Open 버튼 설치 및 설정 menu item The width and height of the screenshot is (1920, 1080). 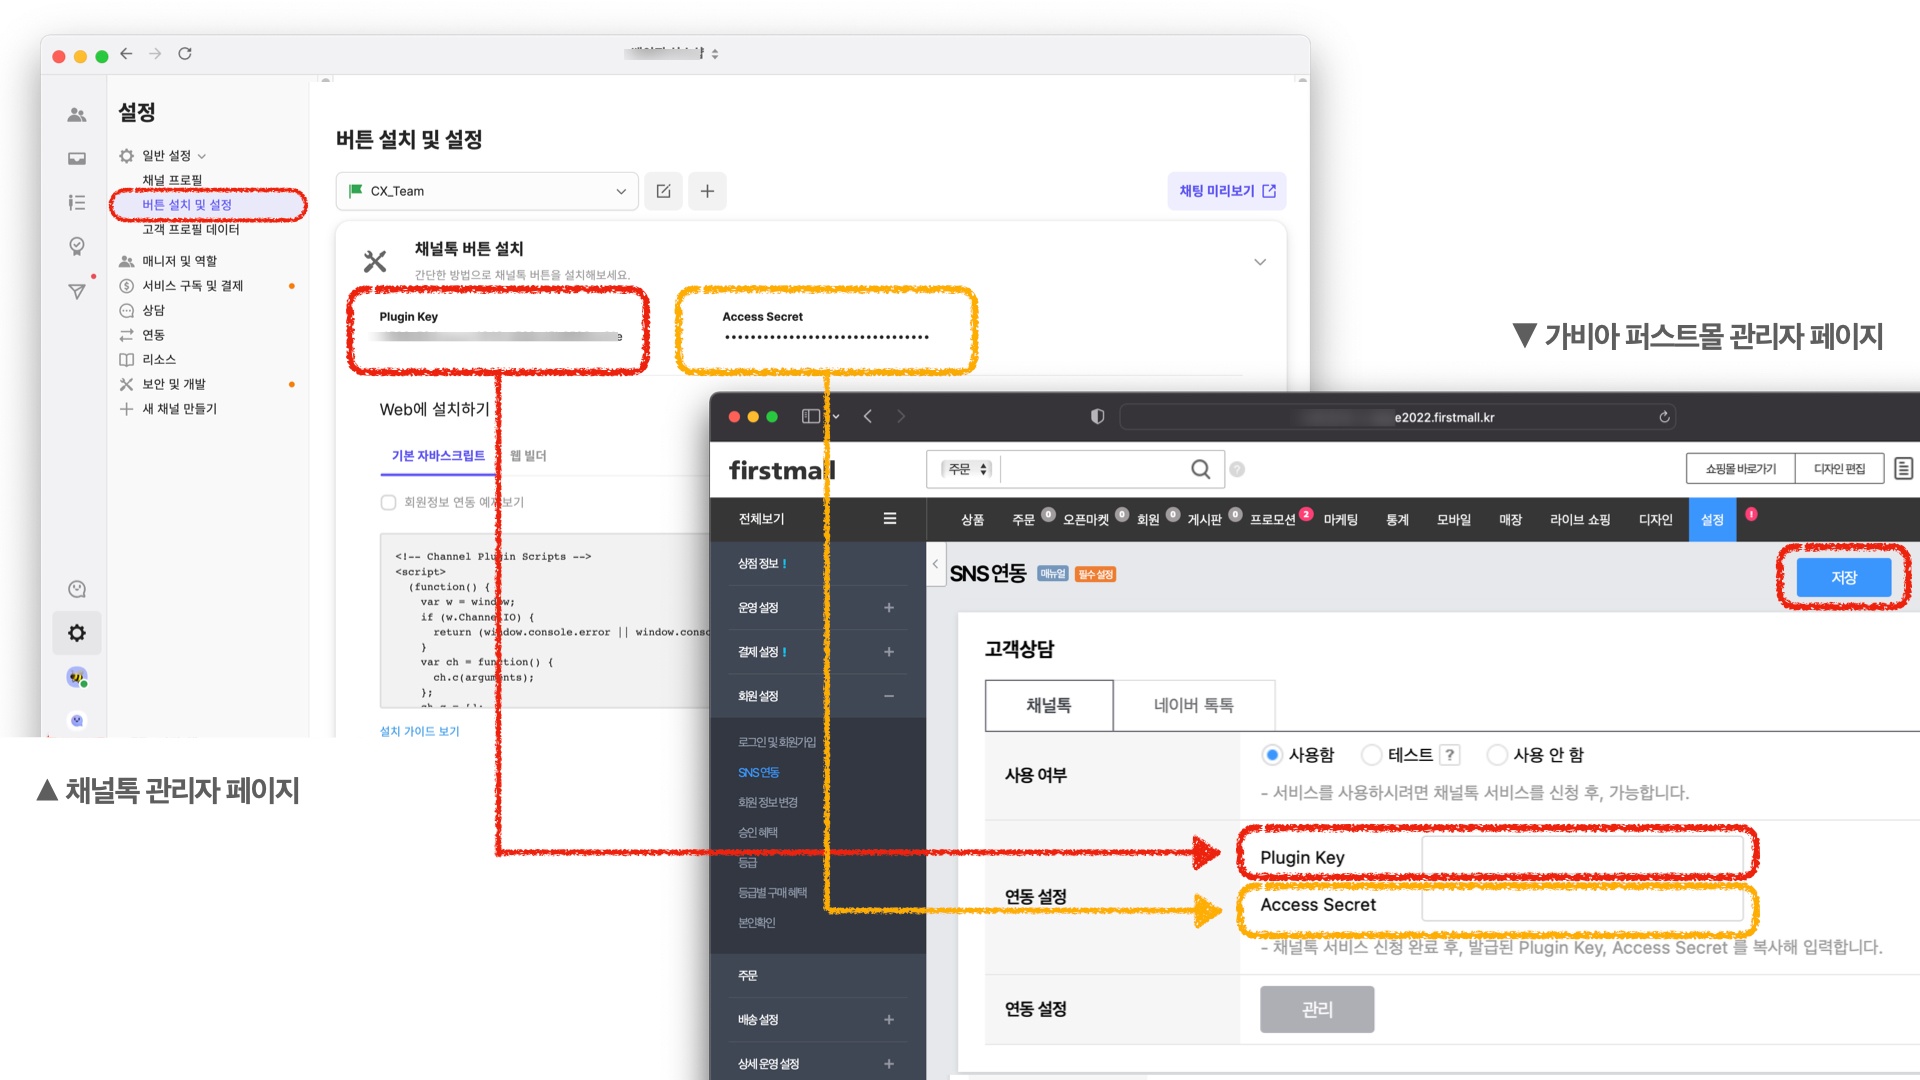pos(187,205)
